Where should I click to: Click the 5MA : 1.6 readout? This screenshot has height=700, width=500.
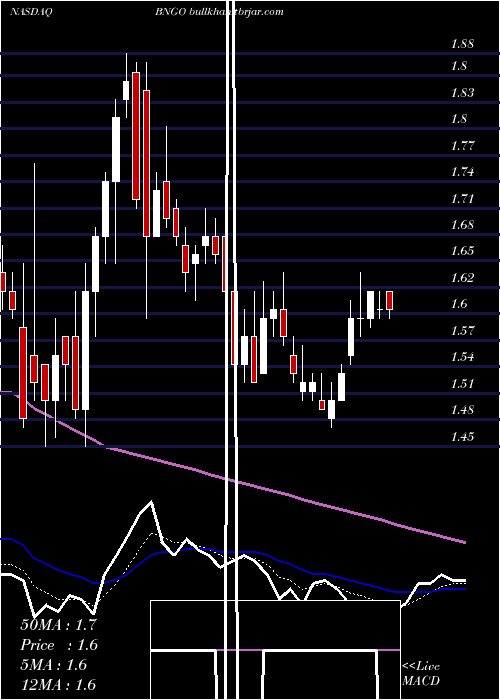point(54,665)
